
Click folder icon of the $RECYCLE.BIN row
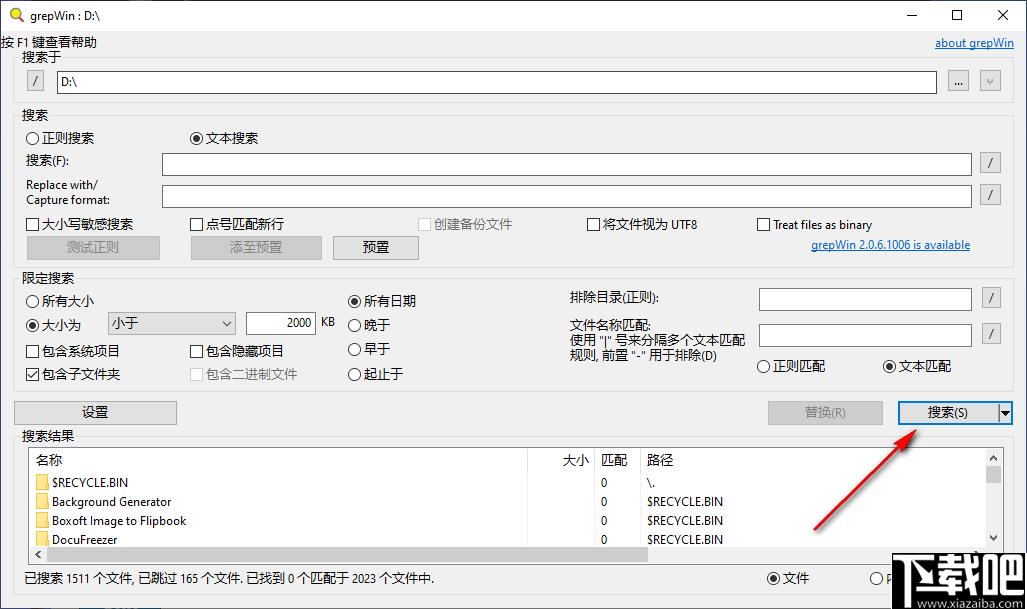coord(42,483)
